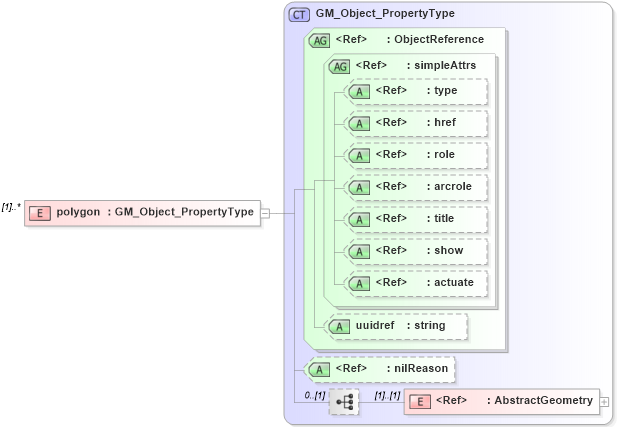Click the E icon of AbstractGeometry
Viewport: 617px width, 427px height.
pos(420,402)
